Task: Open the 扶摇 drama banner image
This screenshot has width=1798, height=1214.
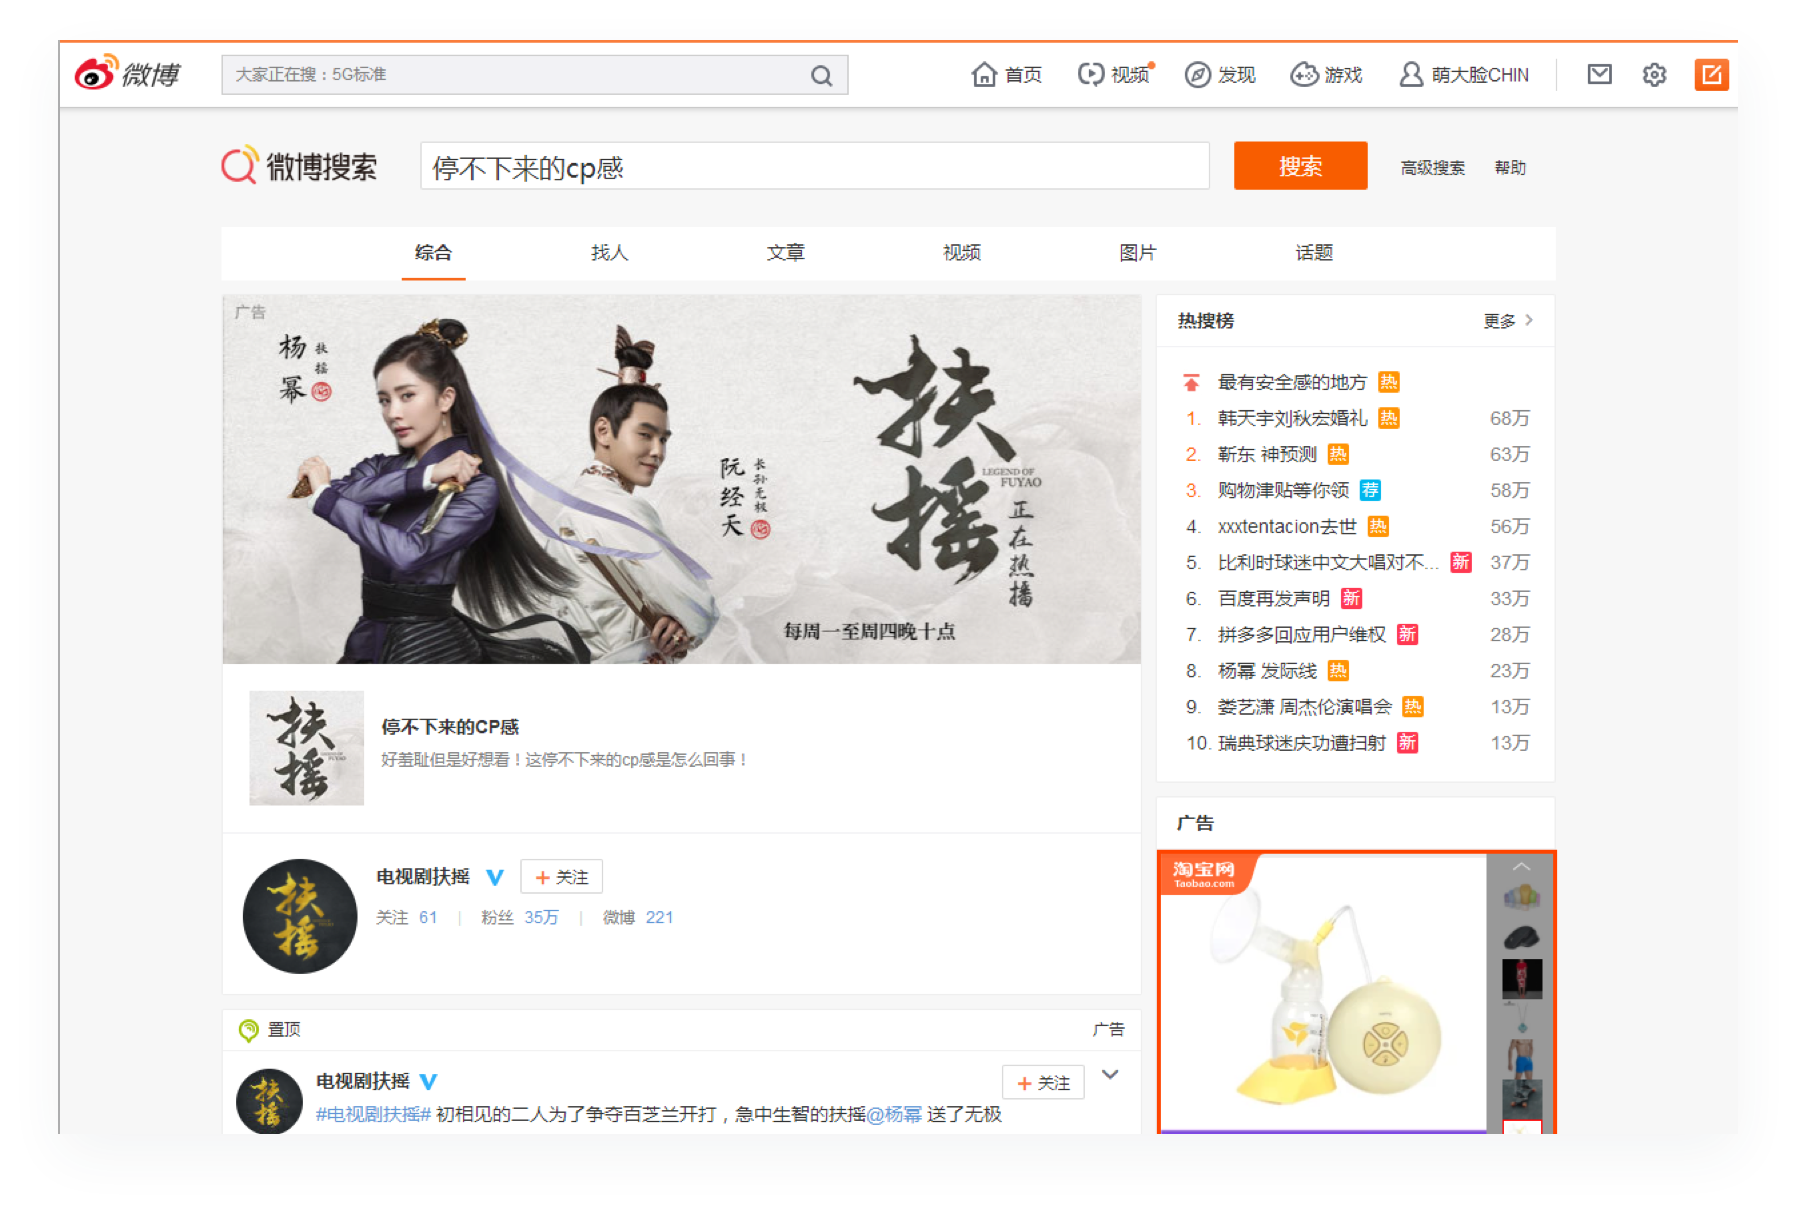Action: tap(681, 479)
